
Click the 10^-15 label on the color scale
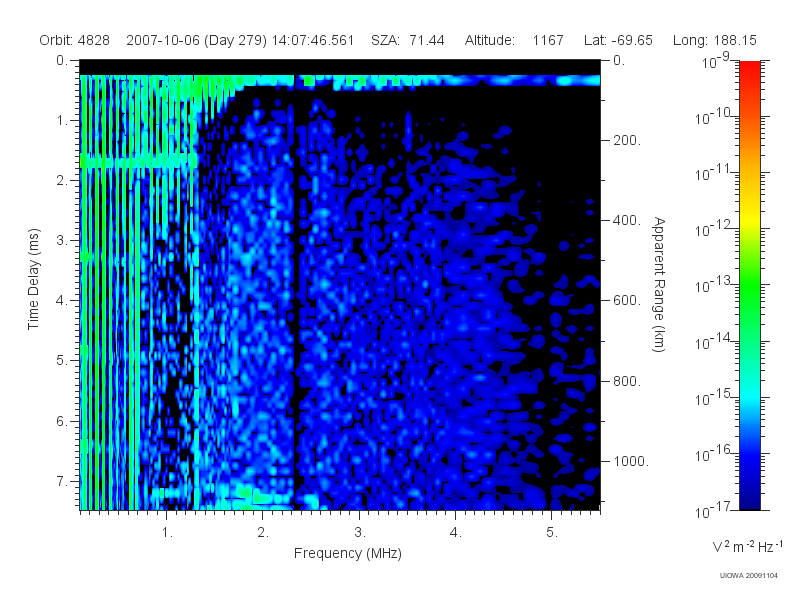click(714, 398)
